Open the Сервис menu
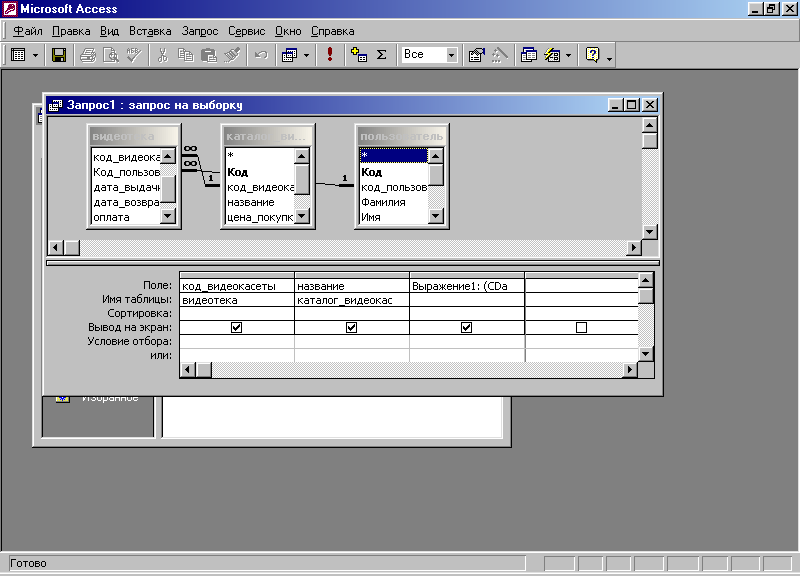 [x=246, y=31]
